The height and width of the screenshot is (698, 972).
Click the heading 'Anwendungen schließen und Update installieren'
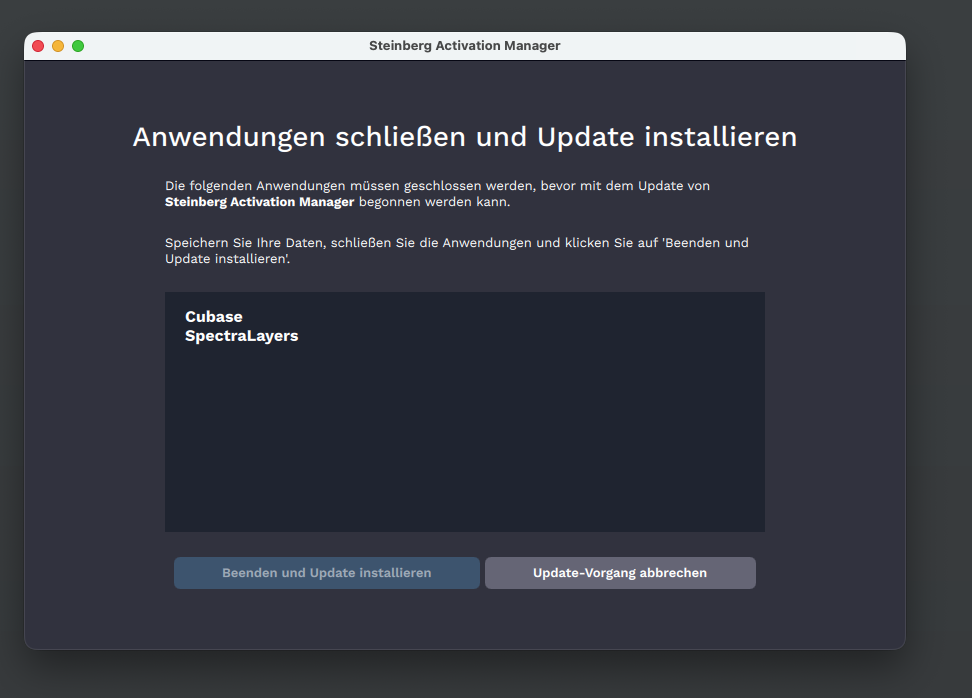(x=464, y=137)
